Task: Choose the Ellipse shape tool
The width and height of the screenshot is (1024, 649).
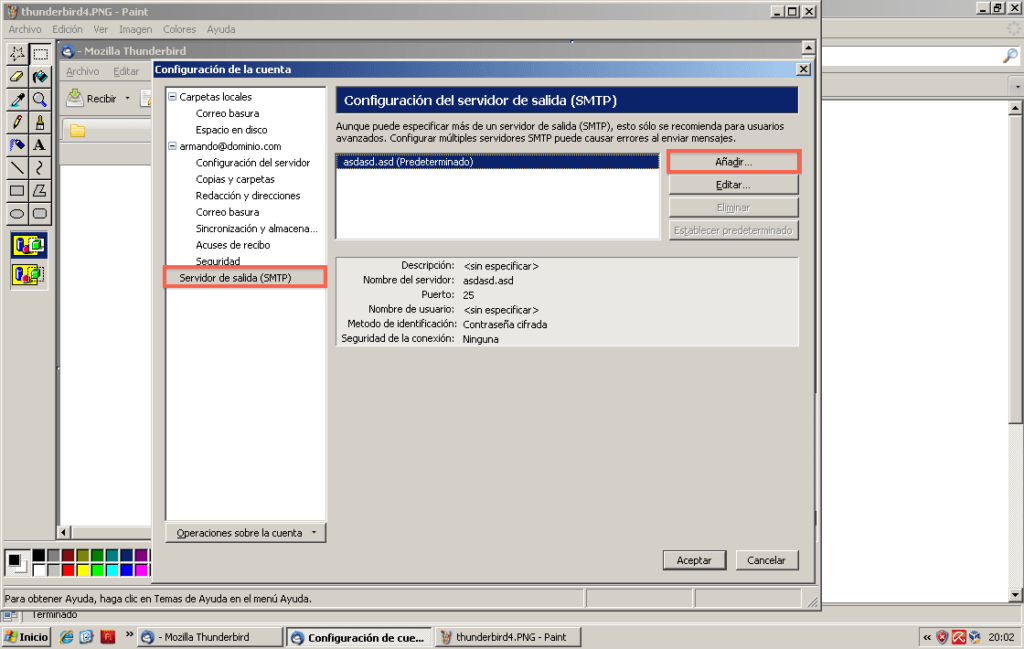Action: 17,213
